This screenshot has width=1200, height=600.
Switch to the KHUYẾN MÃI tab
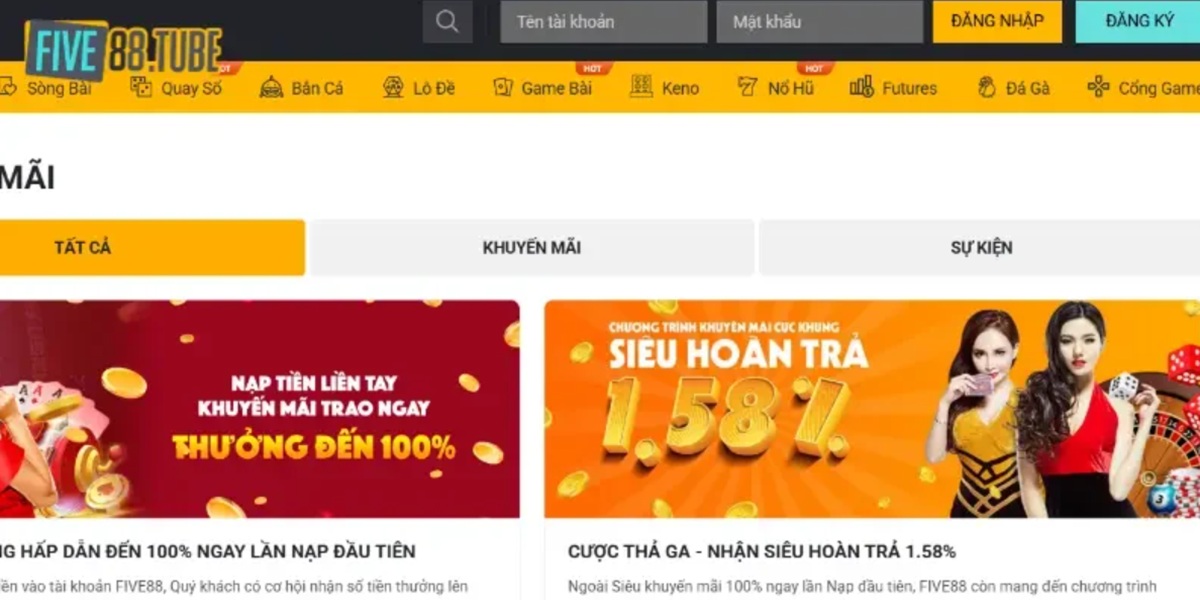point(532,247)
